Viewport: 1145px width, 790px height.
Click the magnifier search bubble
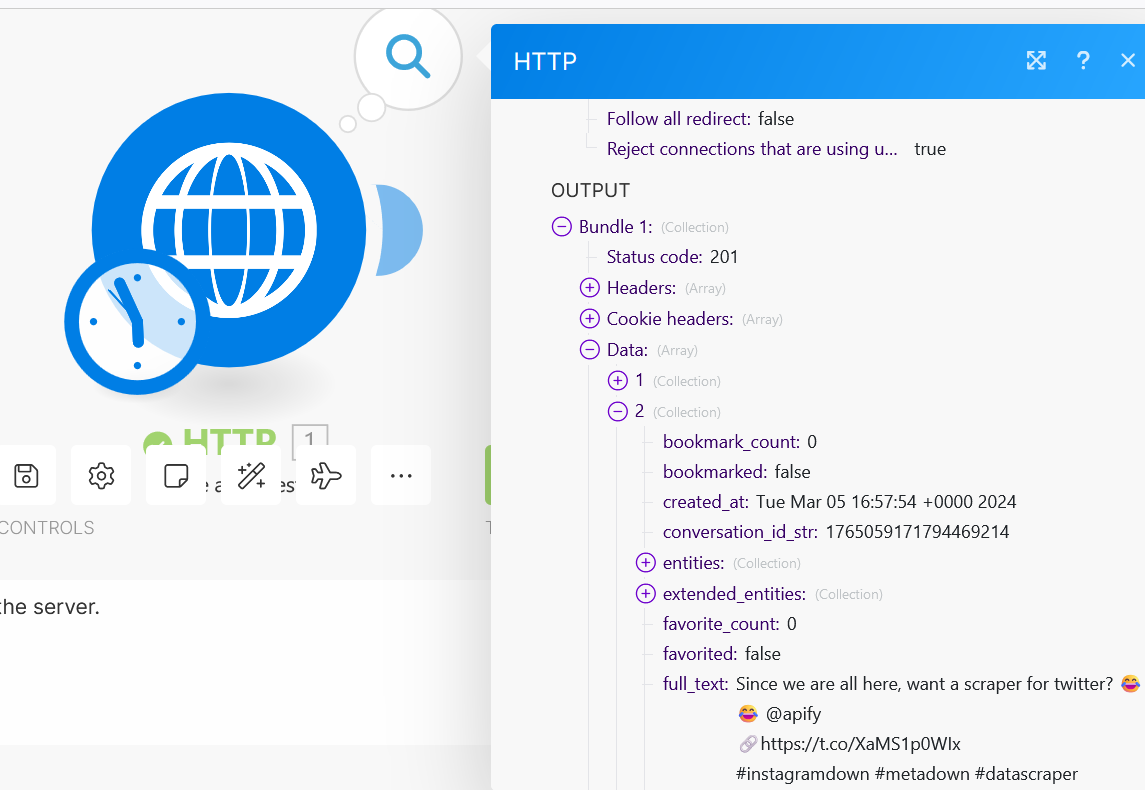pos(408,57)
